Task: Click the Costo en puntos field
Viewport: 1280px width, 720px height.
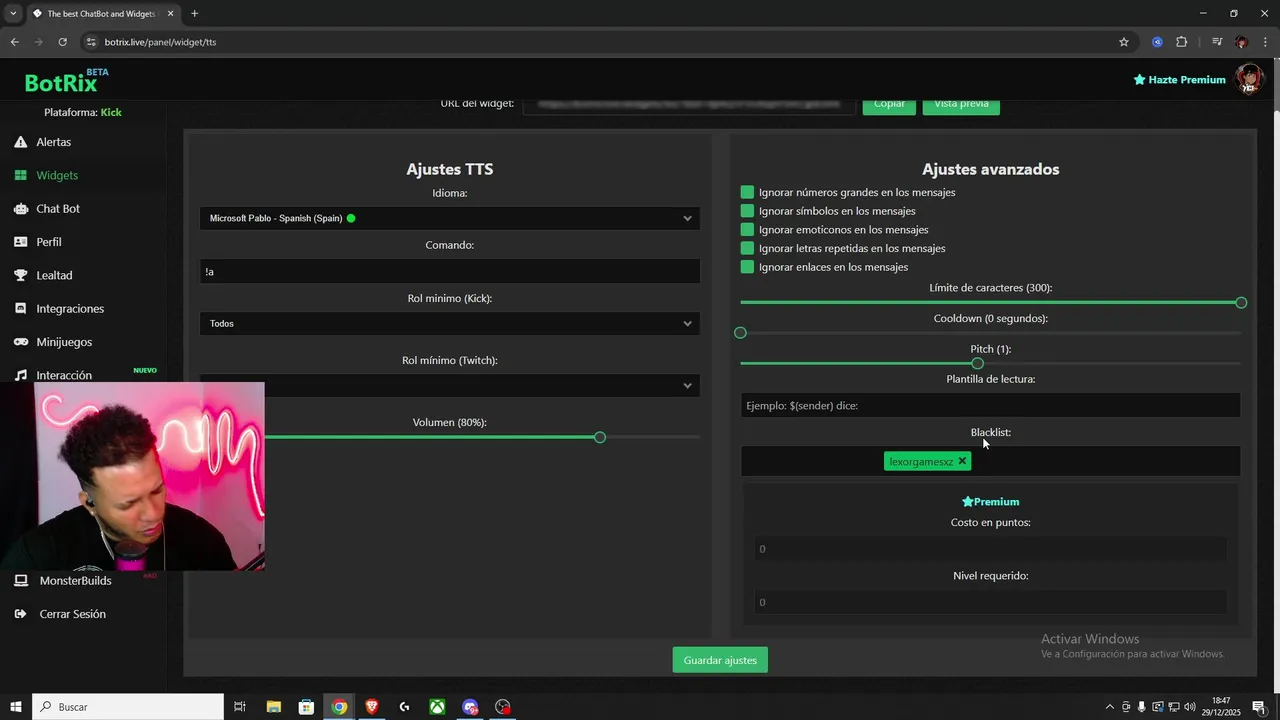Action: click(x=990, y=549)
